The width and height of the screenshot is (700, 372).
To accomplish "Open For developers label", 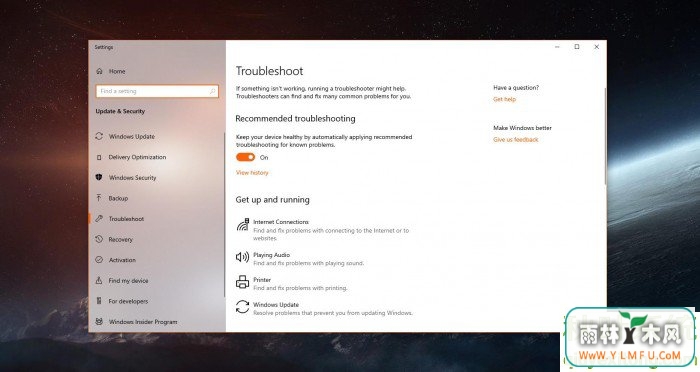I will click(x=128, y=301).
